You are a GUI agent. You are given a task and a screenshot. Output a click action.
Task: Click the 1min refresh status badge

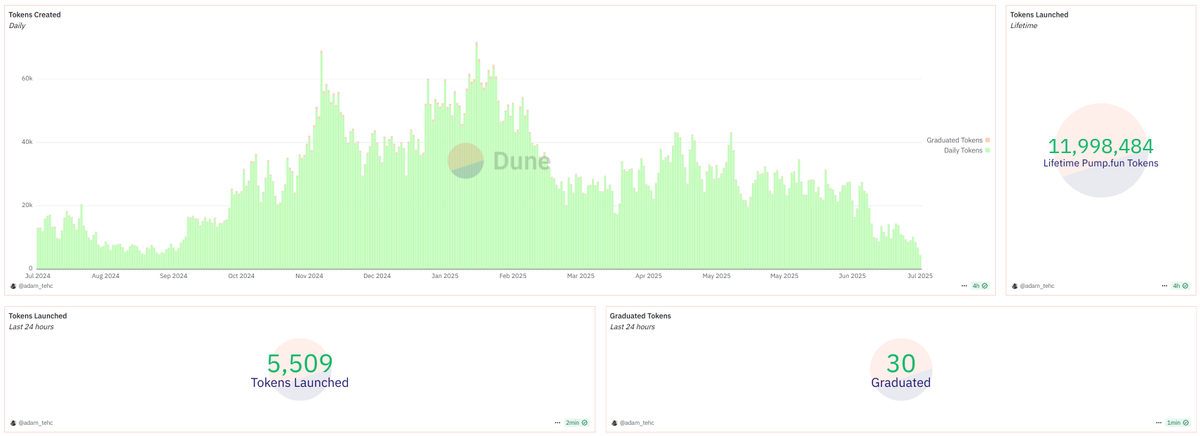pos(1178,423)
